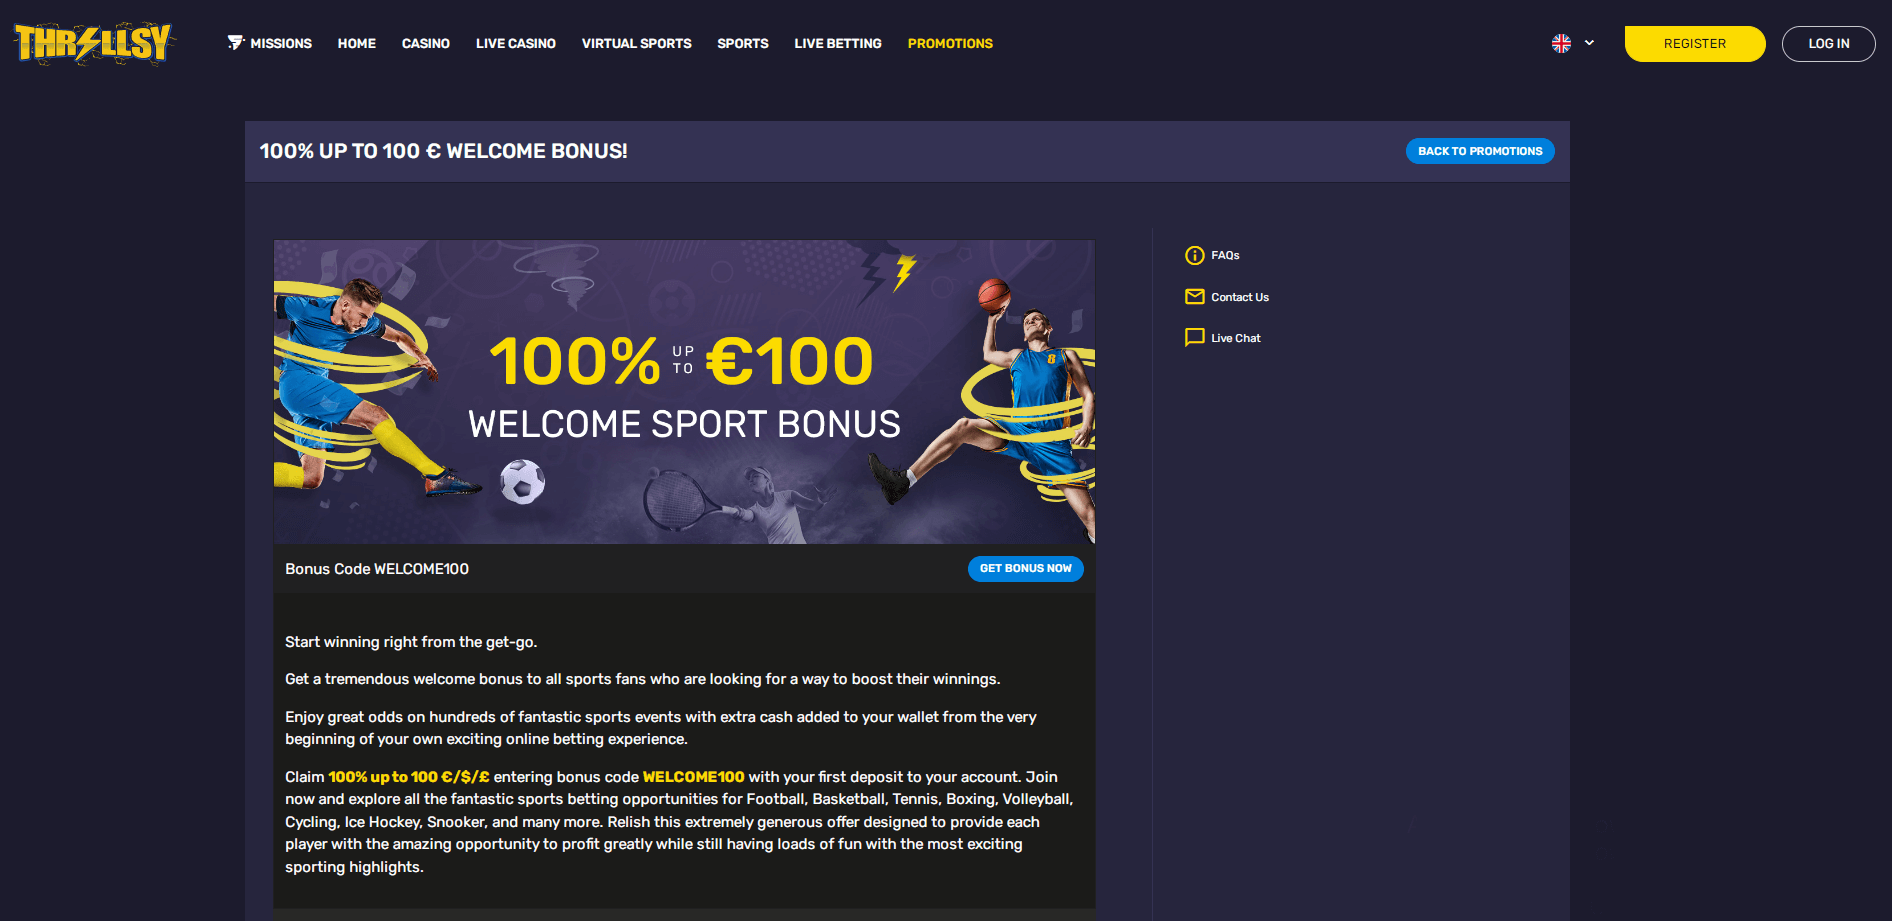Click the Contact Us envelope icon
This screenshot has width=1892, height=921.
pos(1194,297)
